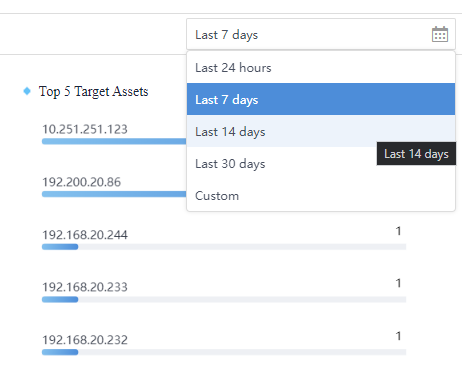The width and height of the screenshot is (462, 369).
Task: Click IP address 10.251.251.123
Action: [x=85, y=129]
